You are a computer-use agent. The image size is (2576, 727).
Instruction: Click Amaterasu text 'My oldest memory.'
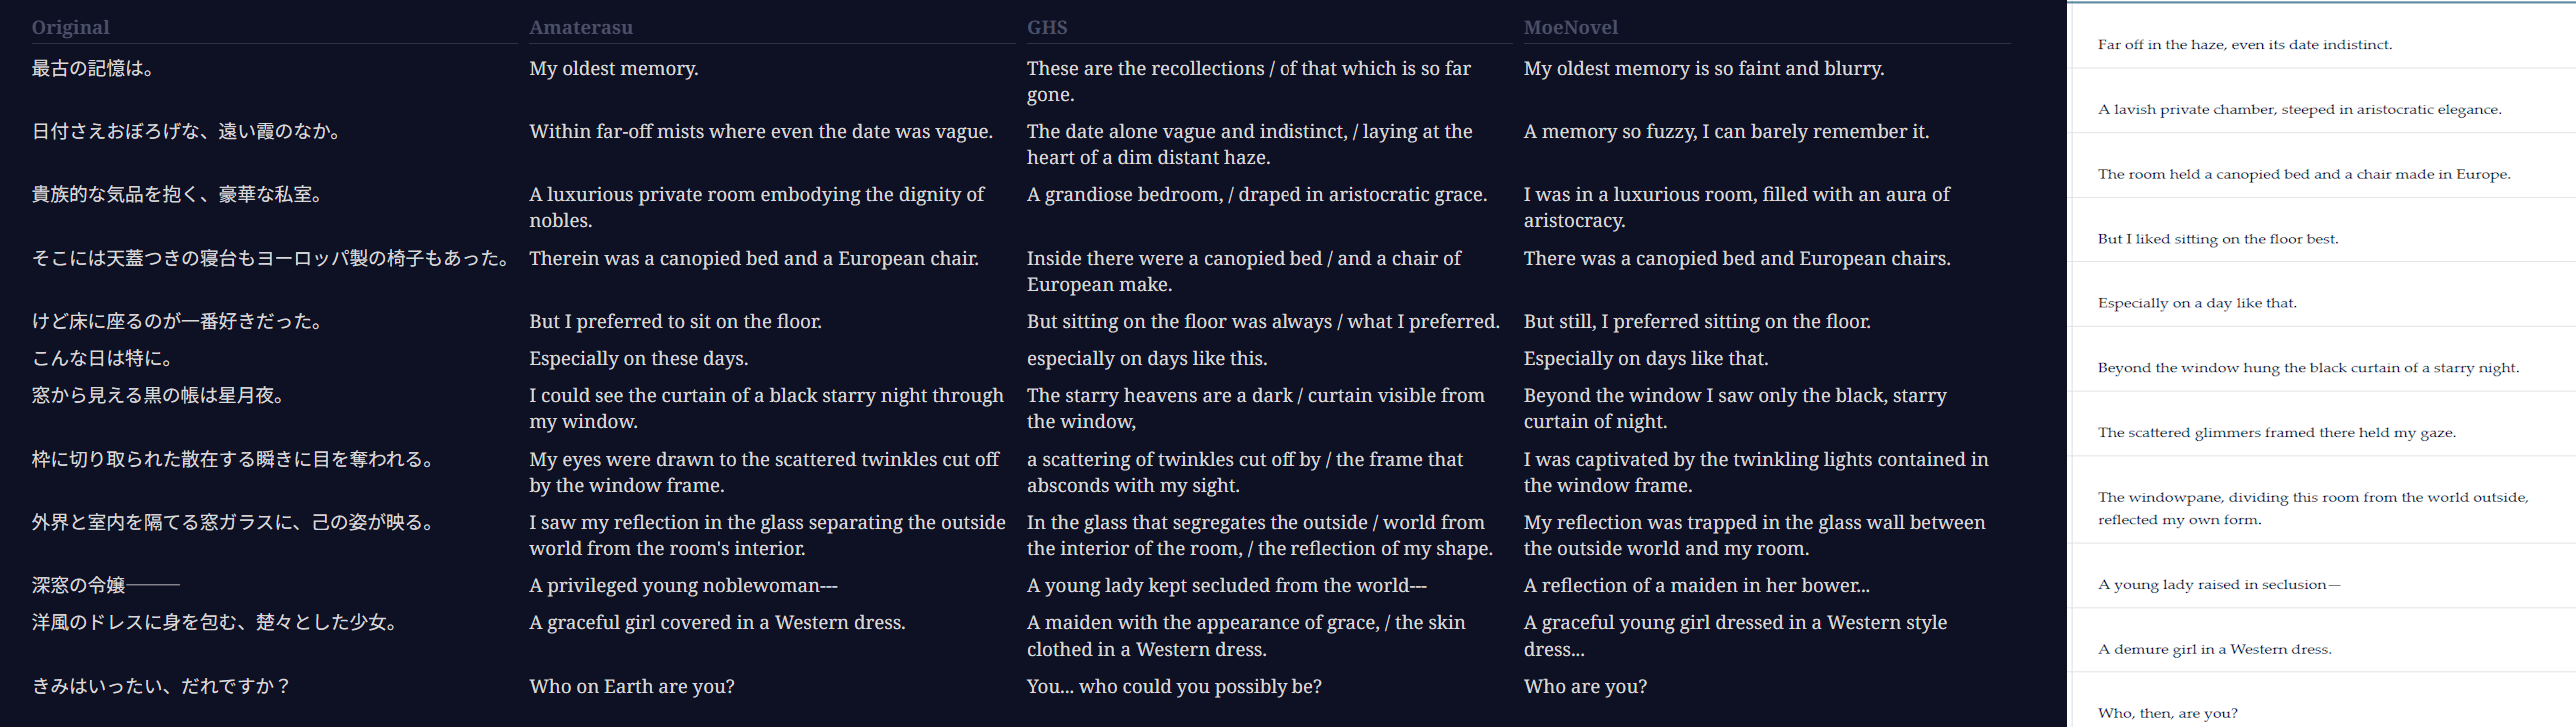click(x=613, y=68)
